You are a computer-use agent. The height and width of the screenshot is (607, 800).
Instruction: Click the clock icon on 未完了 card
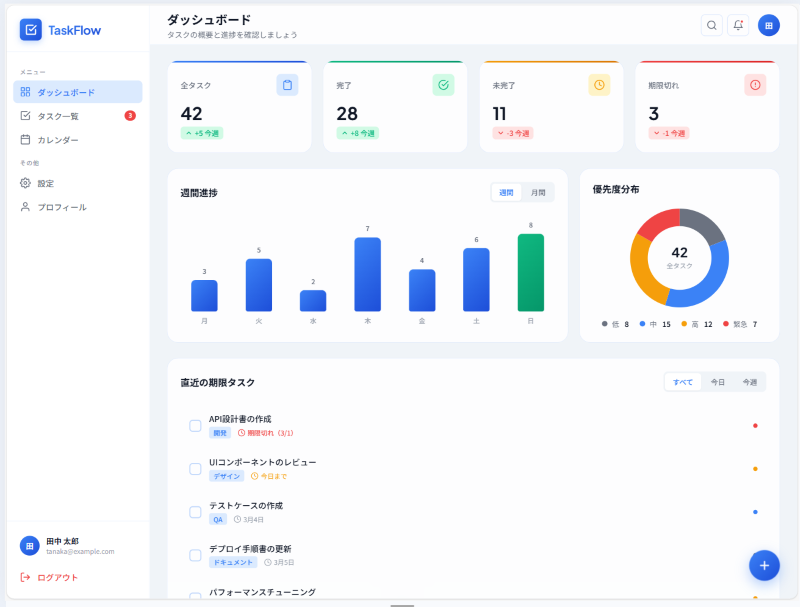coord(599,85)
